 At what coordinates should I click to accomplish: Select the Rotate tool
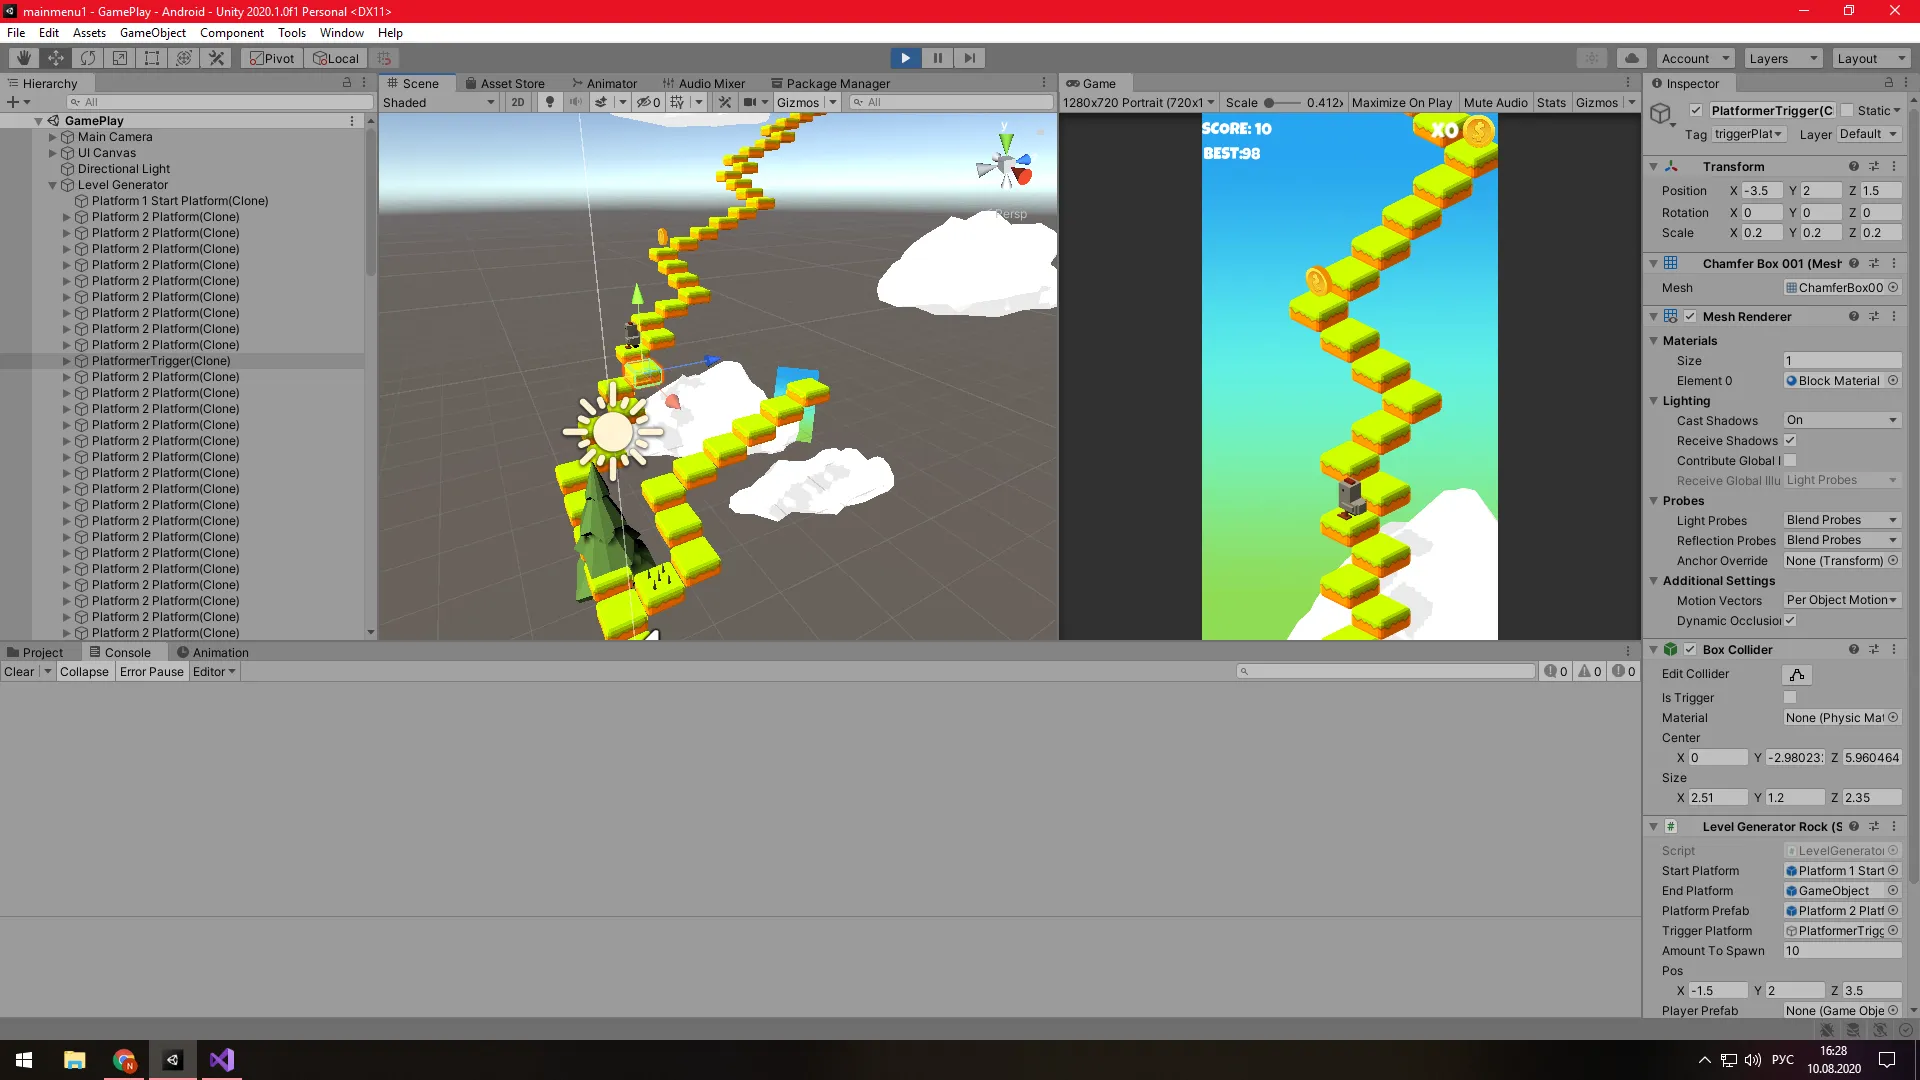(x=88, y=58)
